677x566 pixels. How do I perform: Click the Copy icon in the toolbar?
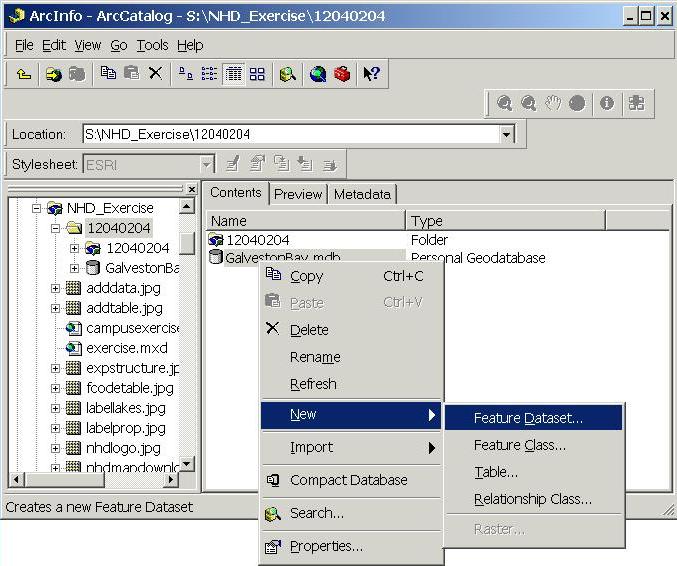[109, 74]
